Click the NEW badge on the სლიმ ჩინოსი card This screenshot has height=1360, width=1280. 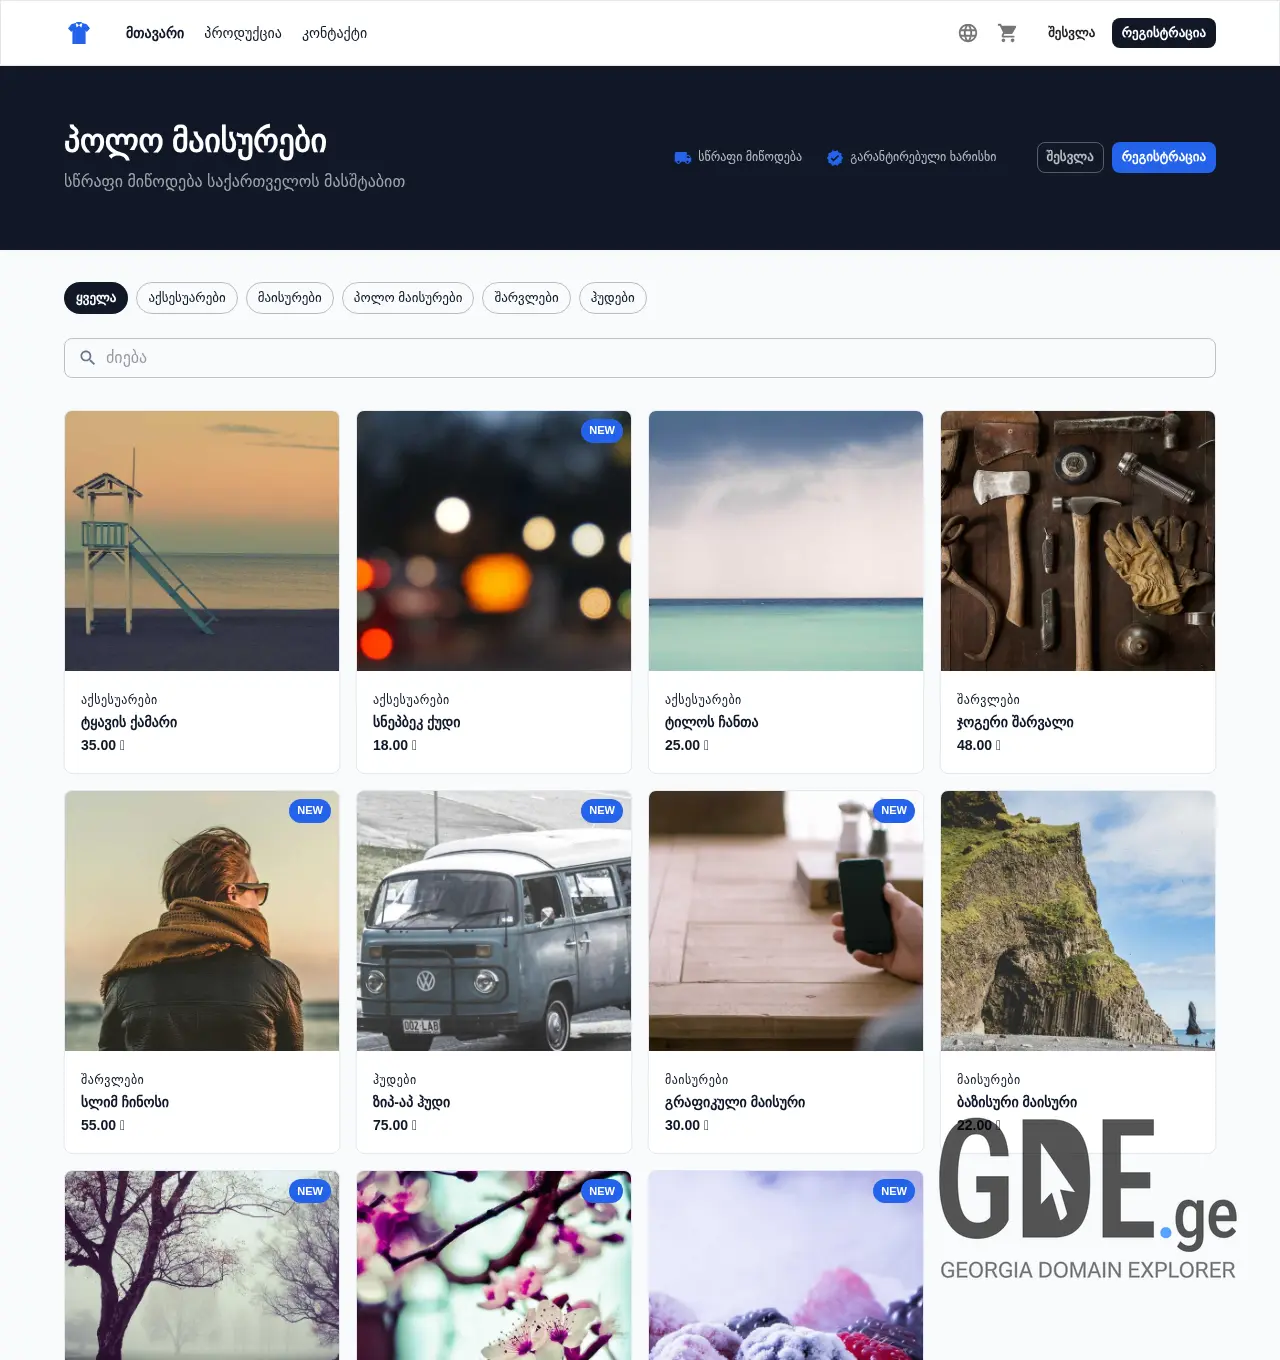(x=310, y=811)
